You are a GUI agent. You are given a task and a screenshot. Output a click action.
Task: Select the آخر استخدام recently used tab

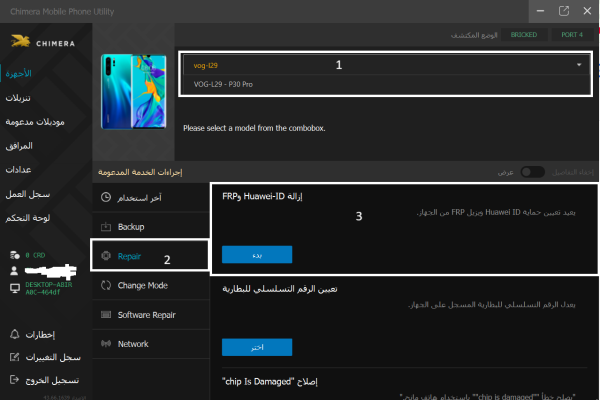pos(151,198)
